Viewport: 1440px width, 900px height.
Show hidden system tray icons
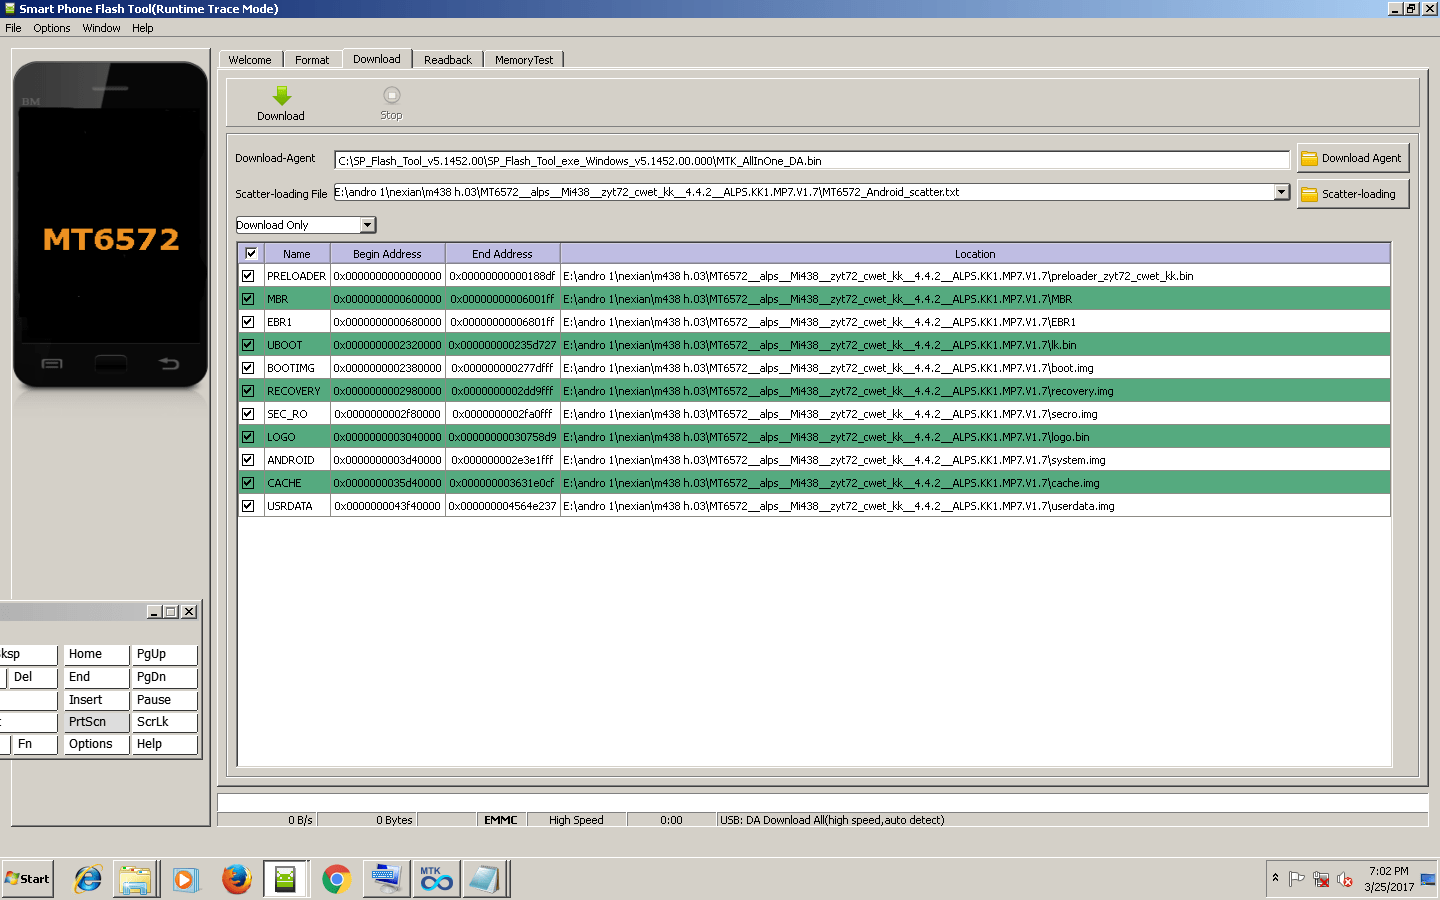point(1275,878)
